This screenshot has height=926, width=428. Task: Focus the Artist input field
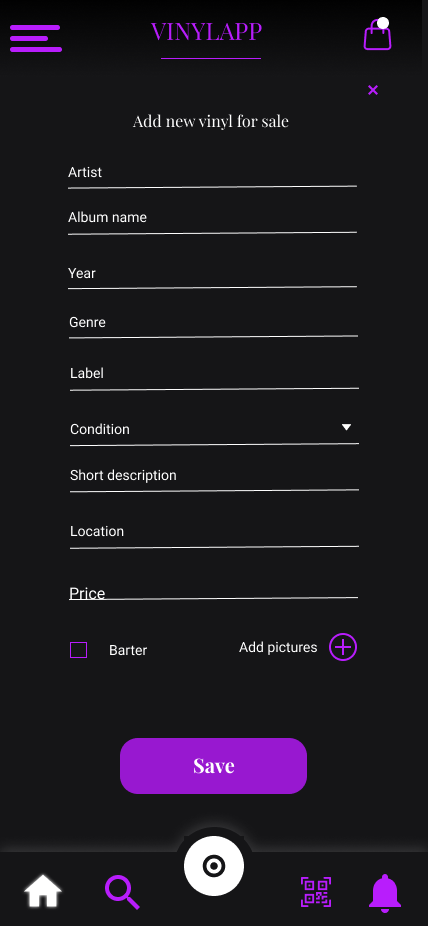213,174
